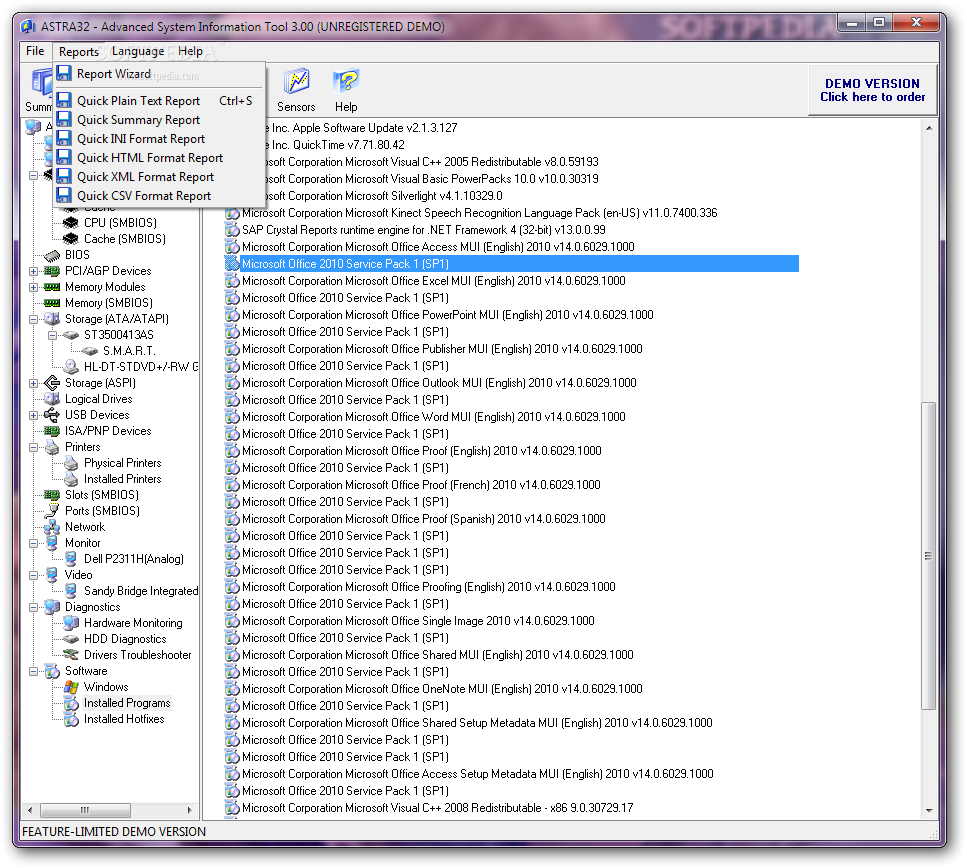
Task: Click the PCI/AGP Devices card icon
Action: click(52, 271)
